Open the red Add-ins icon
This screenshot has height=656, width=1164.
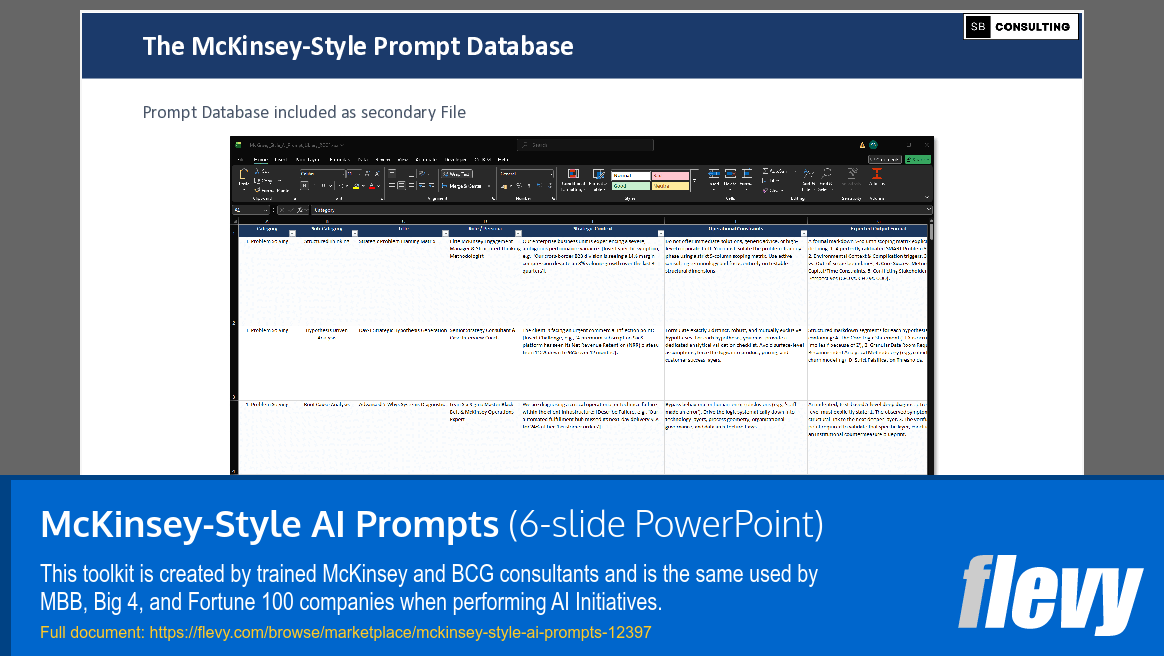tap(877, 174)
